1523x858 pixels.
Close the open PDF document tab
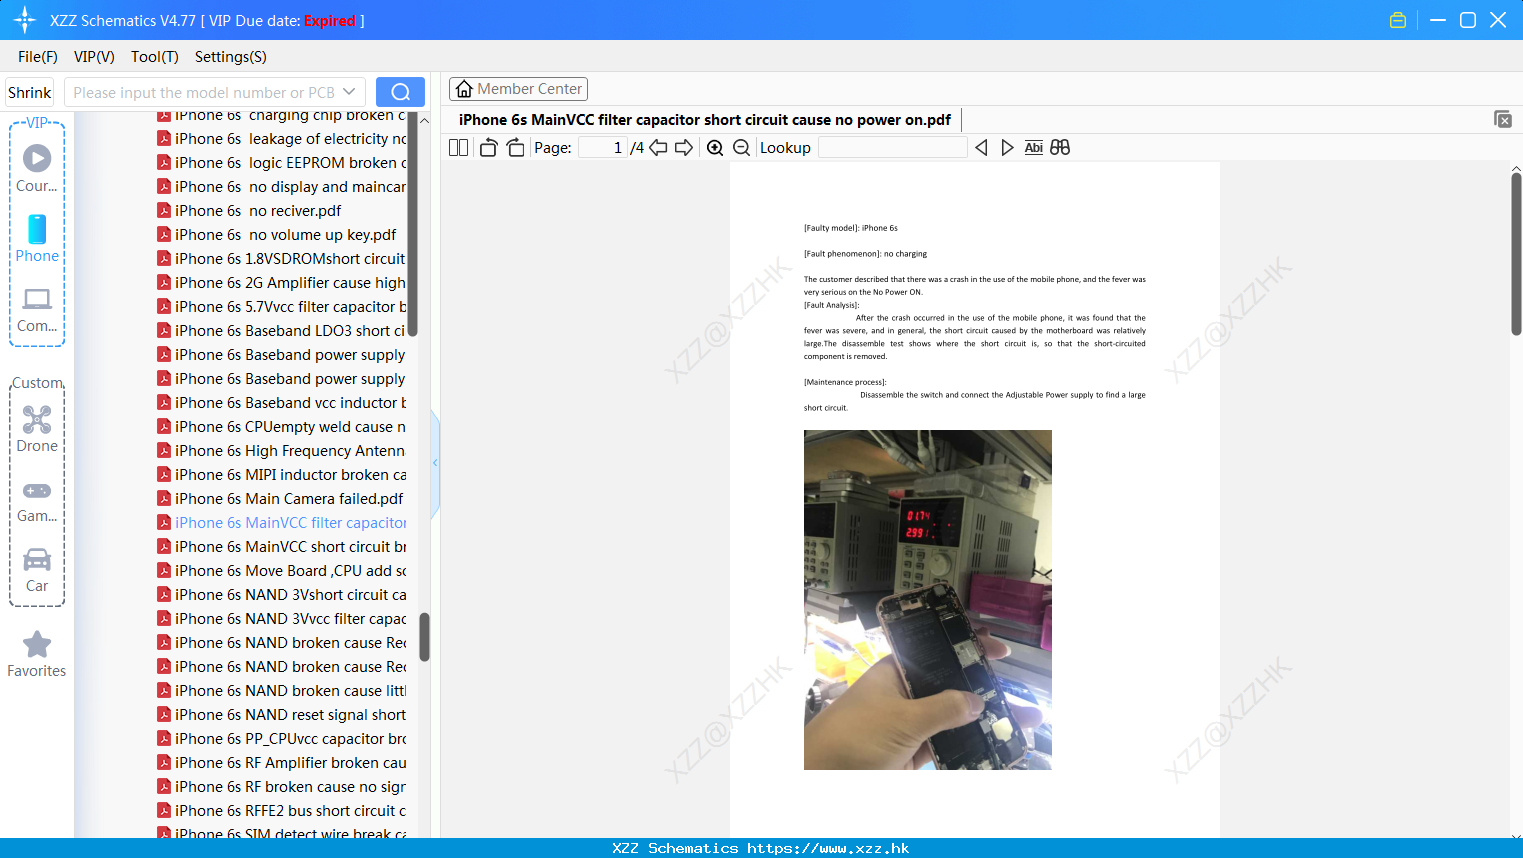[x=1503, y=119]
